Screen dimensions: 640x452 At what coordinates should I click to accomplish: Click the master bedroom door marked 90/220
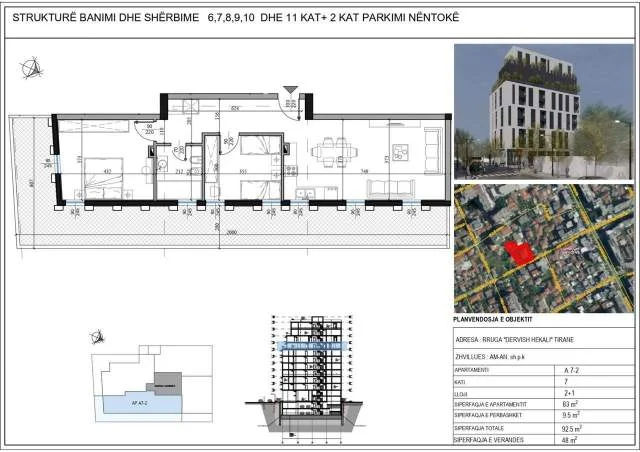coord(146,130)
